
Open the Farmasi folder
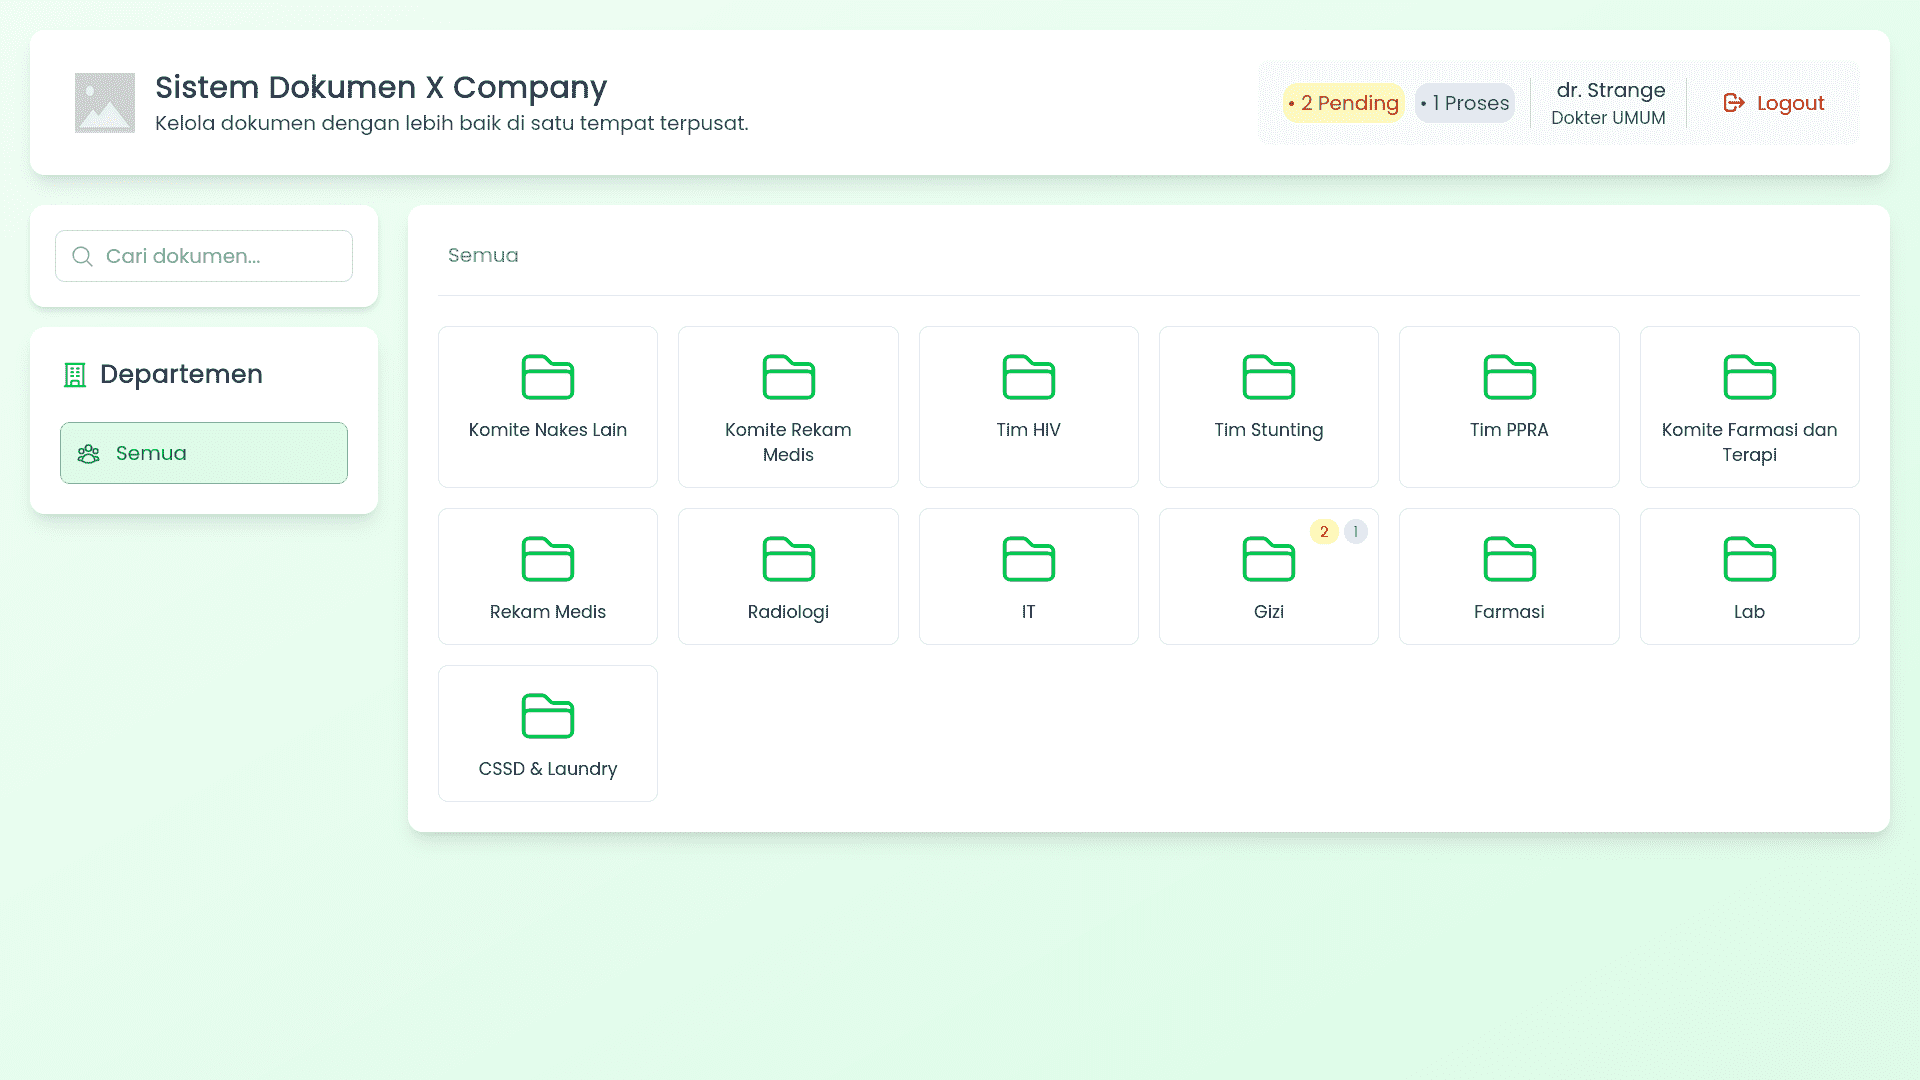coord(1509,576)
